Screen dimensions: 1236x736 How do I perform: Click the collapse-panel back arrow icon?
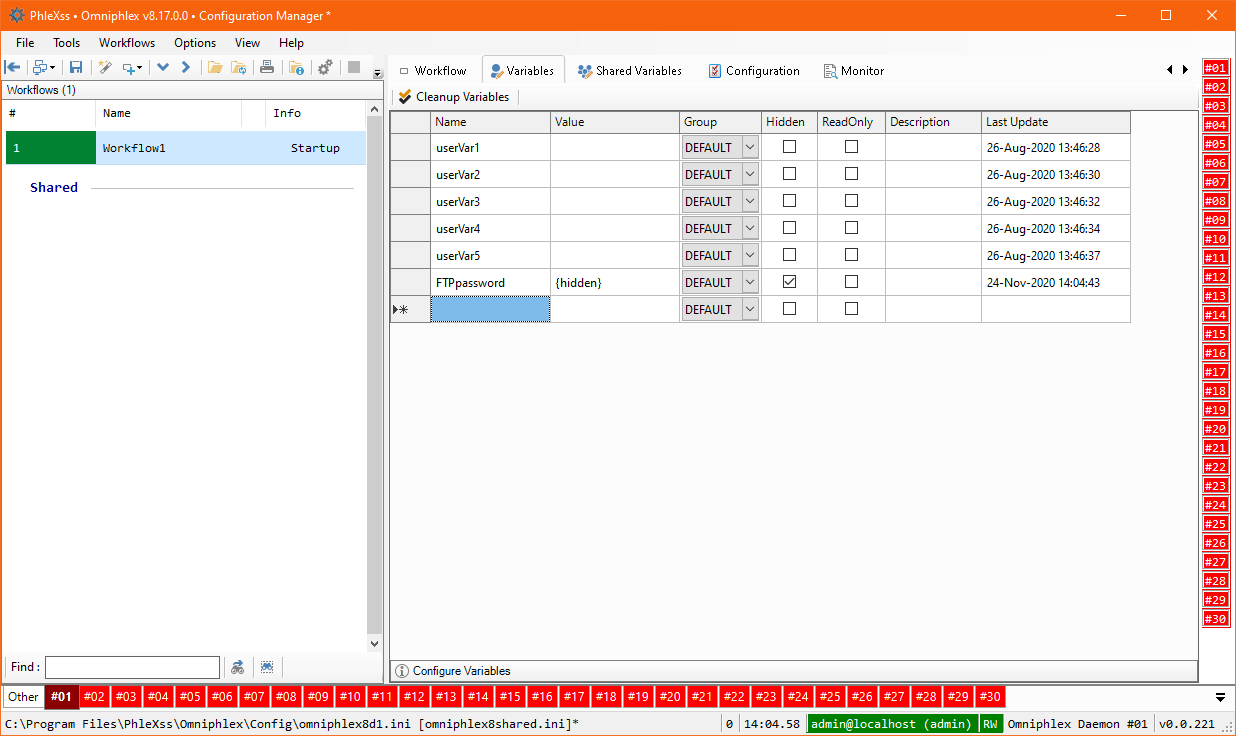click(x=13, y=68)
